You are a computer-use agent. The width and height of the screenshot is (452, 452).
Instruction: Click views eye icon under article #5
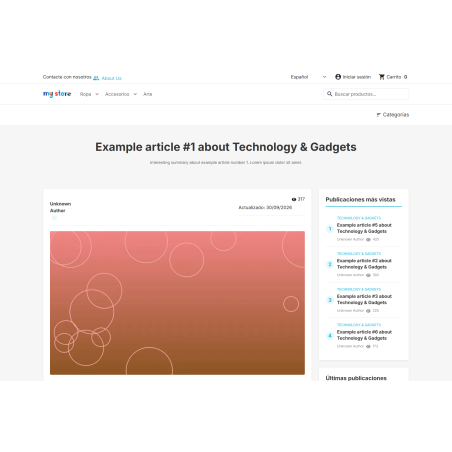[x=368, y=240]
